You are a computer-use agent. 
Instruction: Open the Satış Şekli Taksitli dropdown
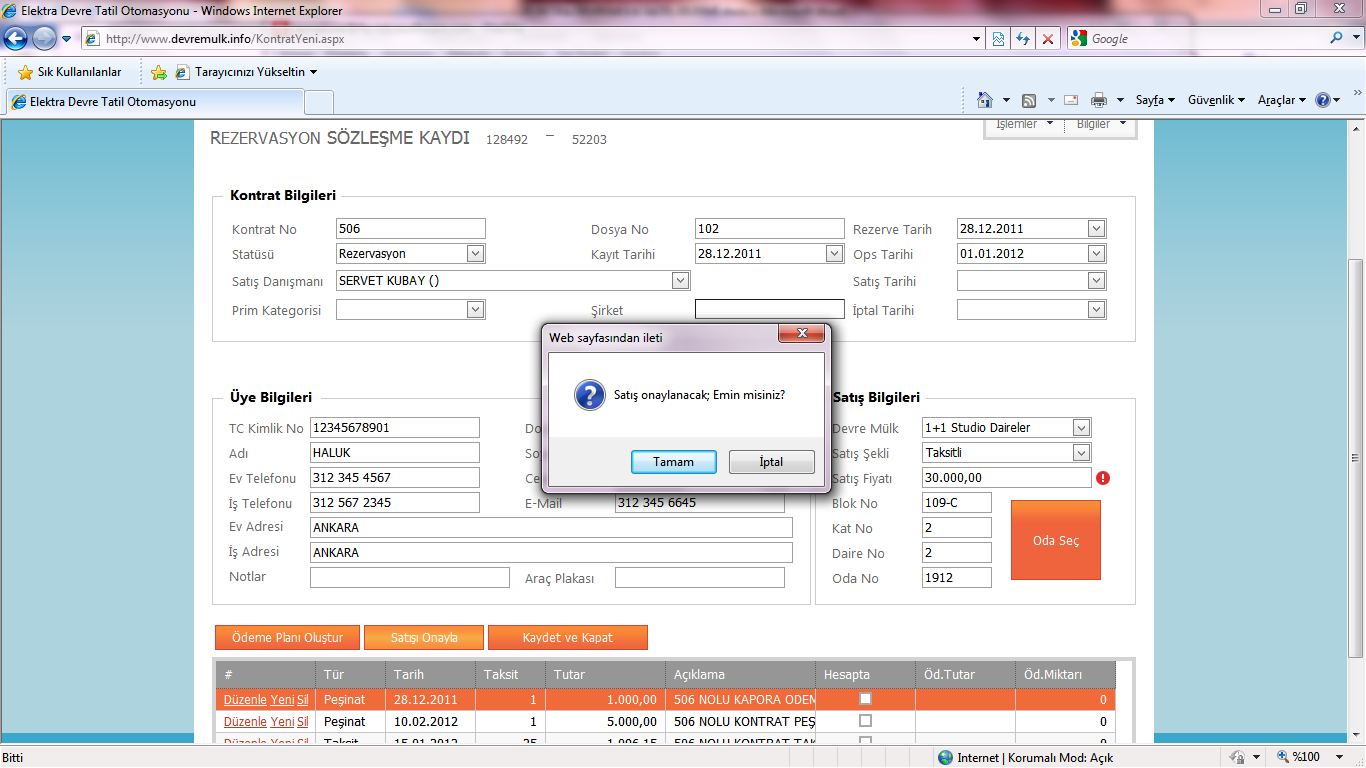[x=1081, y=453]
